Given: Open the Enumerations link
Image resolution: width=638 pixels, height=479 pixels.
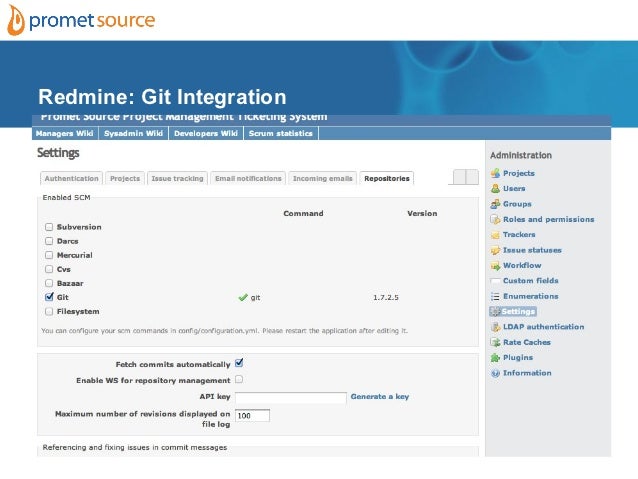Looking at the screenshot, I should (531, 296).
